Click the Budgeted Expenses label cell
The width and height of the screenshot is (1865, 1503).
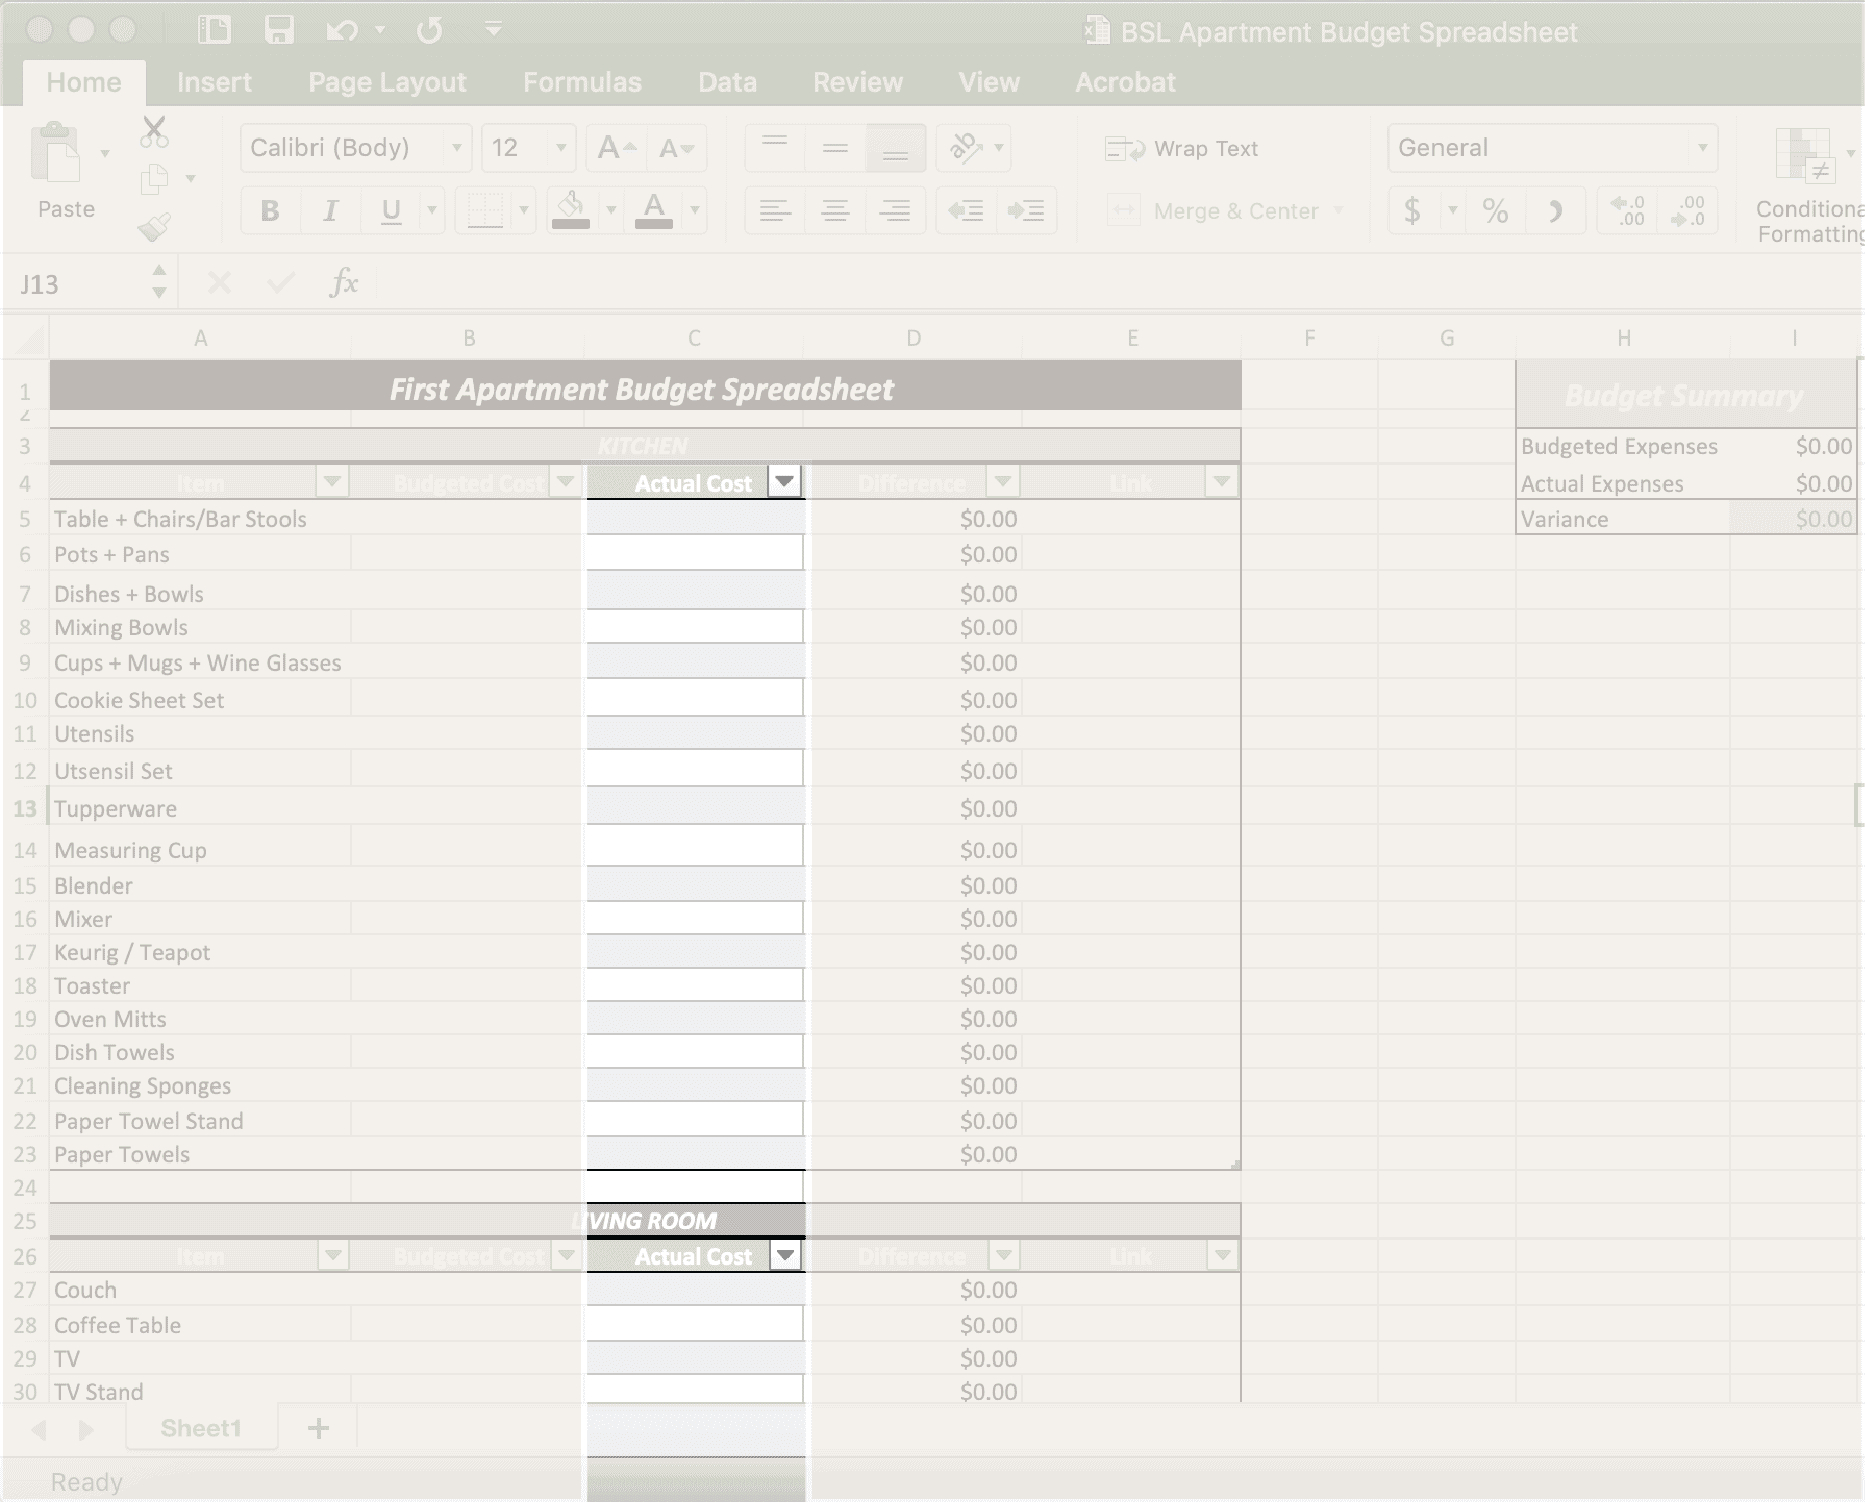(1622, 446)
